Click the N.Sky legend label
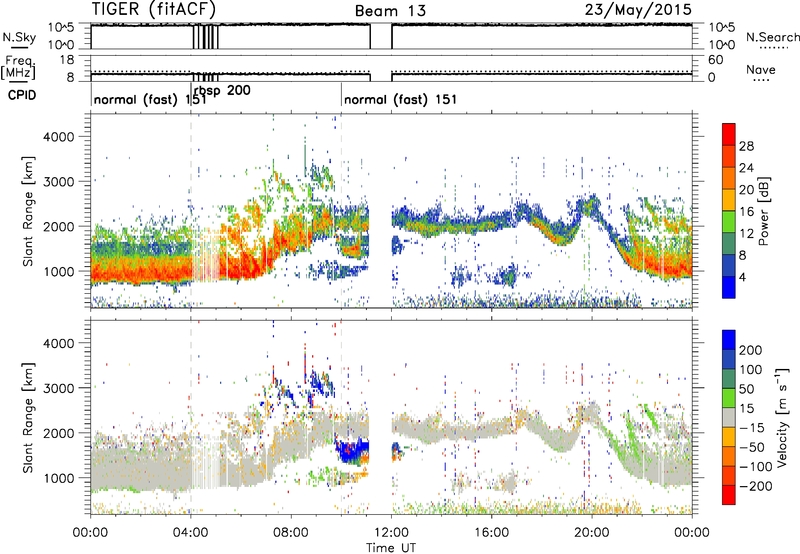 tap(19, 37)
